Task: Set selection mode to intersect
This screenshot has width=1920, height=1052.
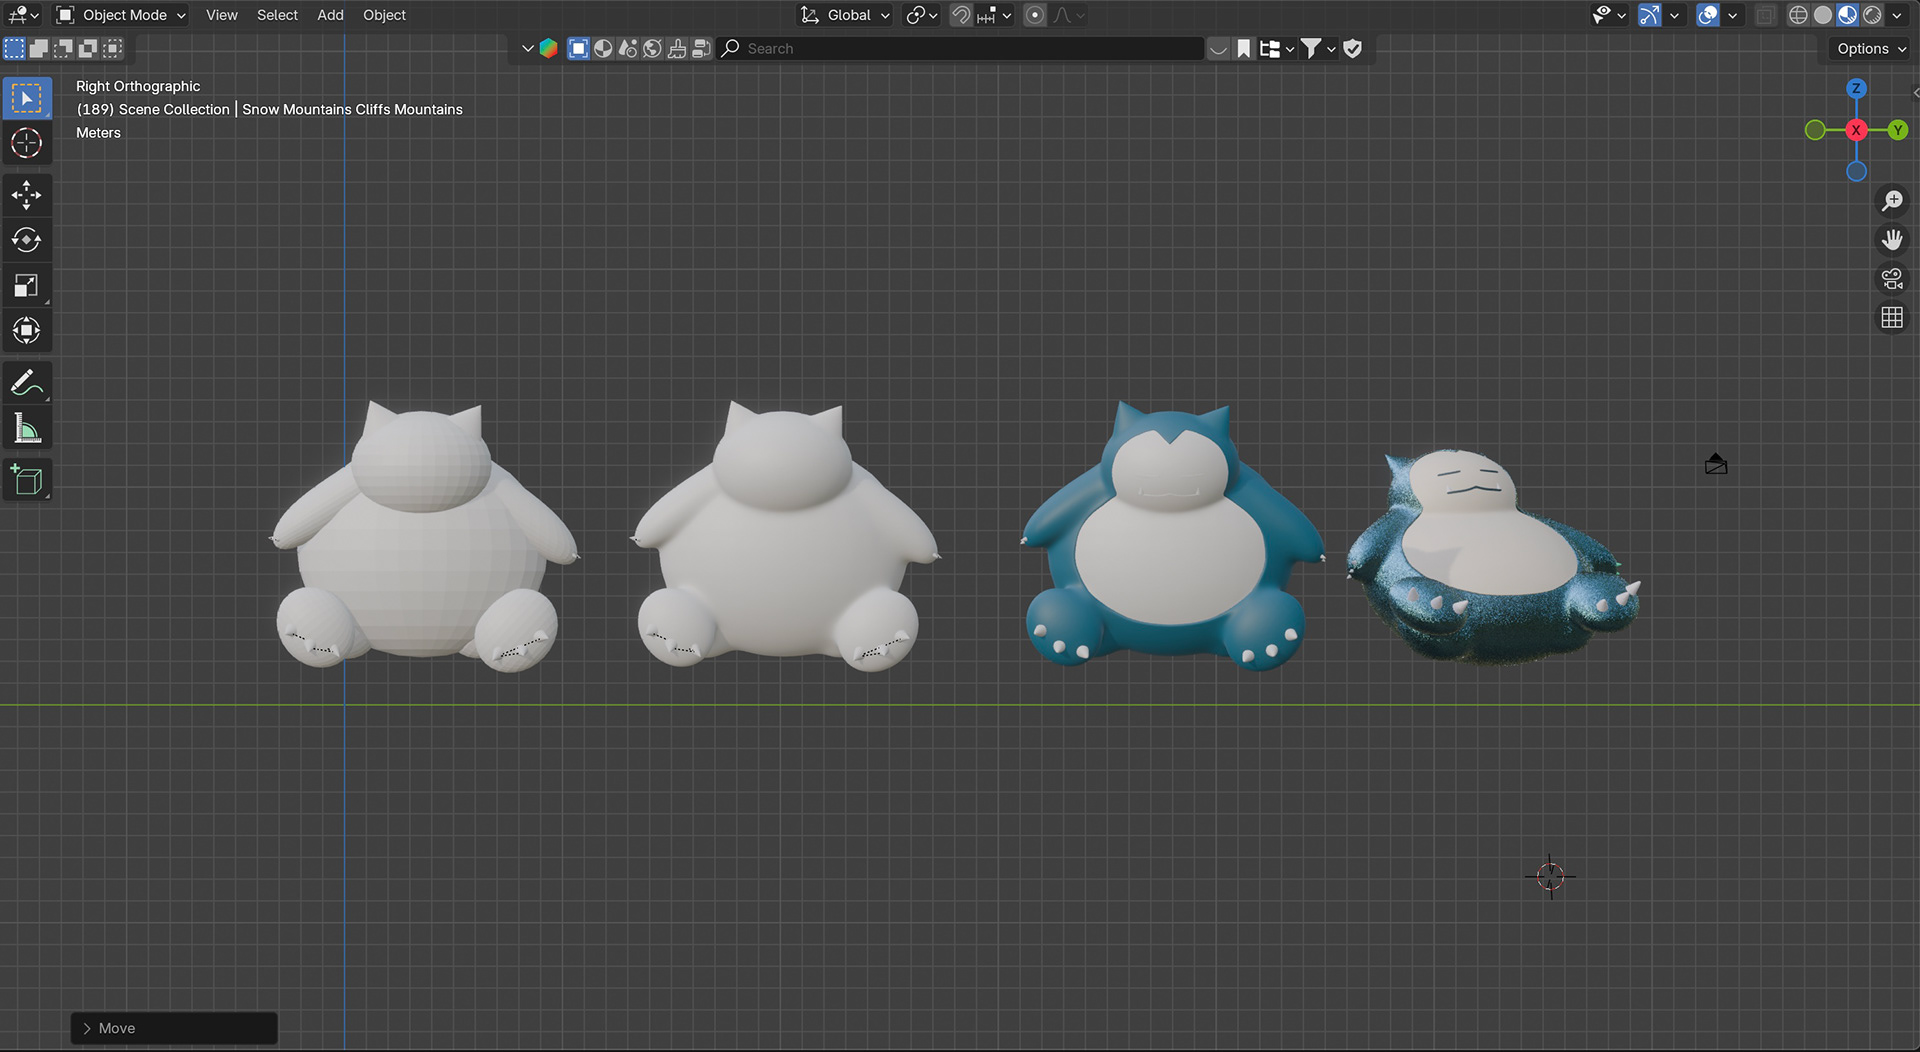Action: (x=114, y=48)
